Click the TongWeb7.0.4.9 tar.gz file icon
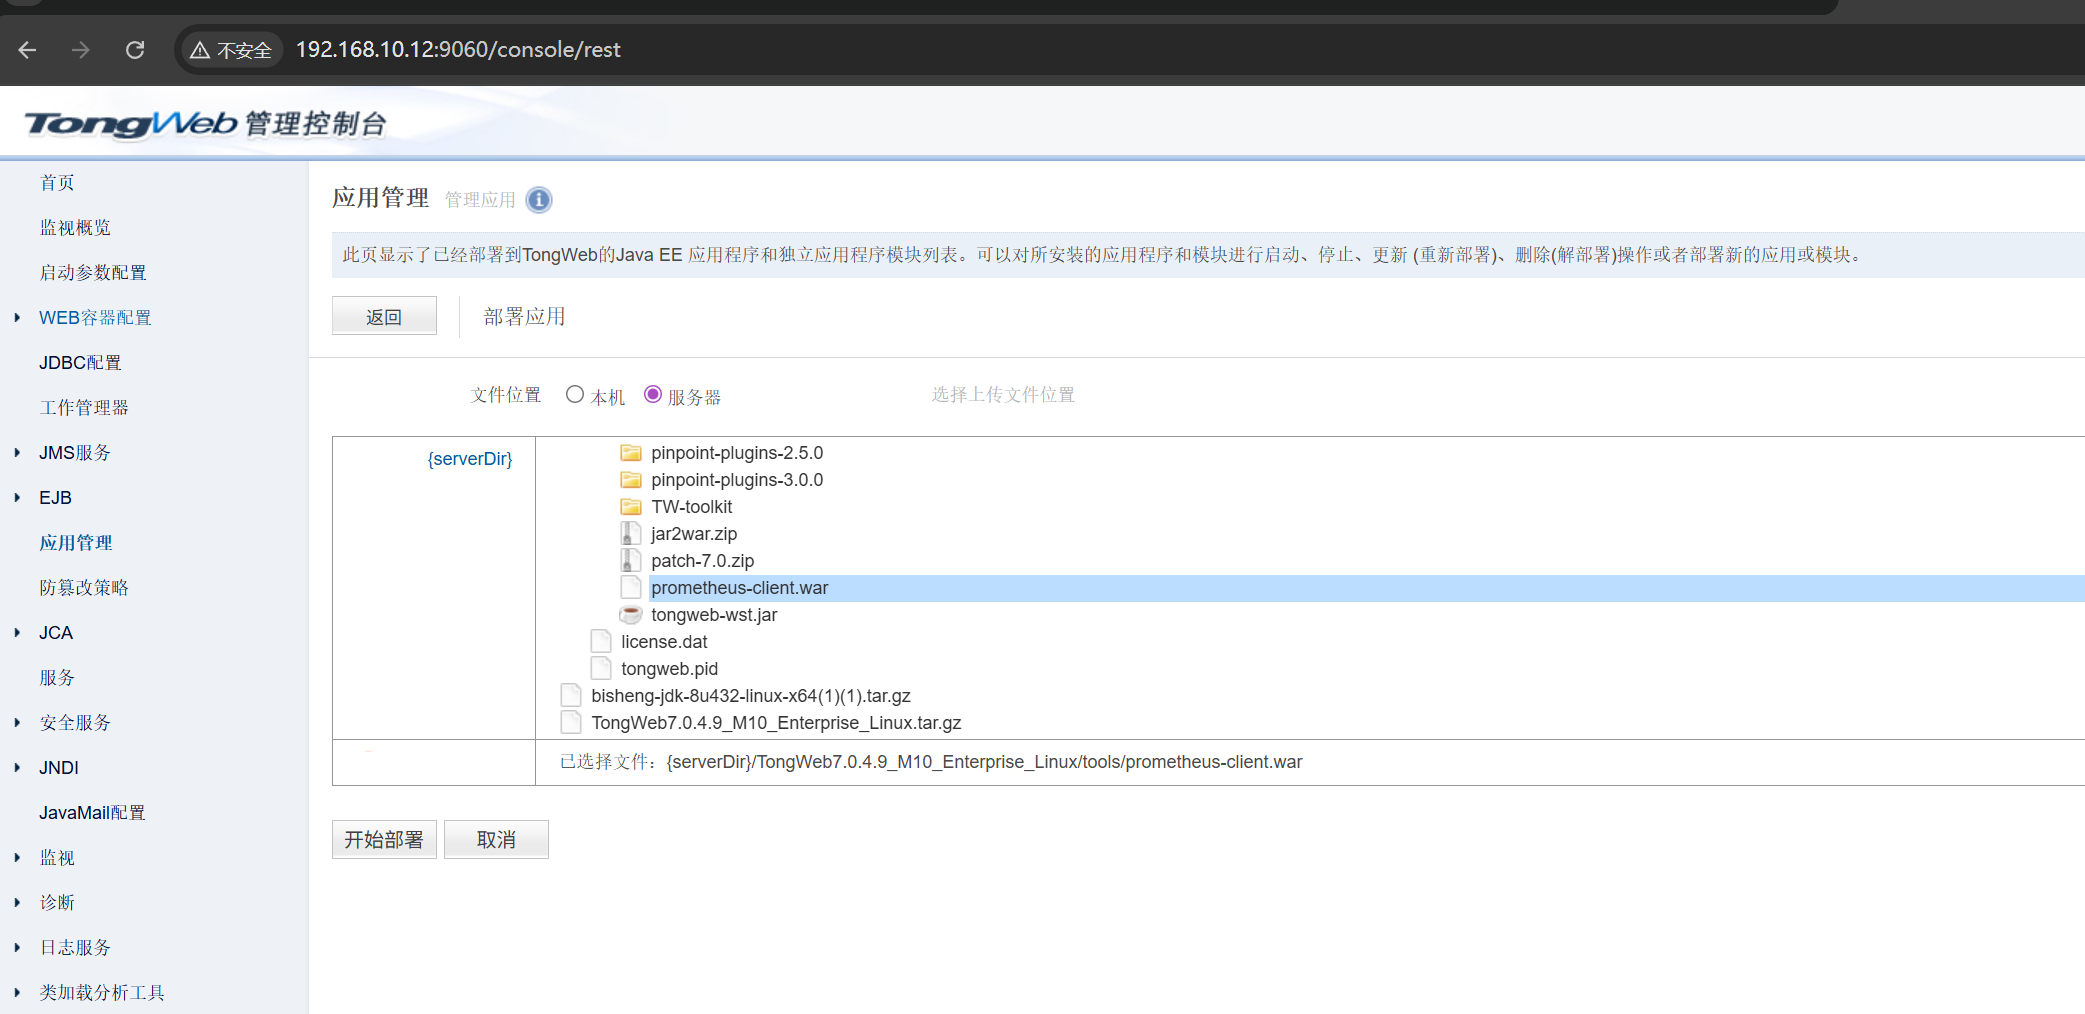Image resolution: width=2085 pixels, height=1014 pixels. 571,723
